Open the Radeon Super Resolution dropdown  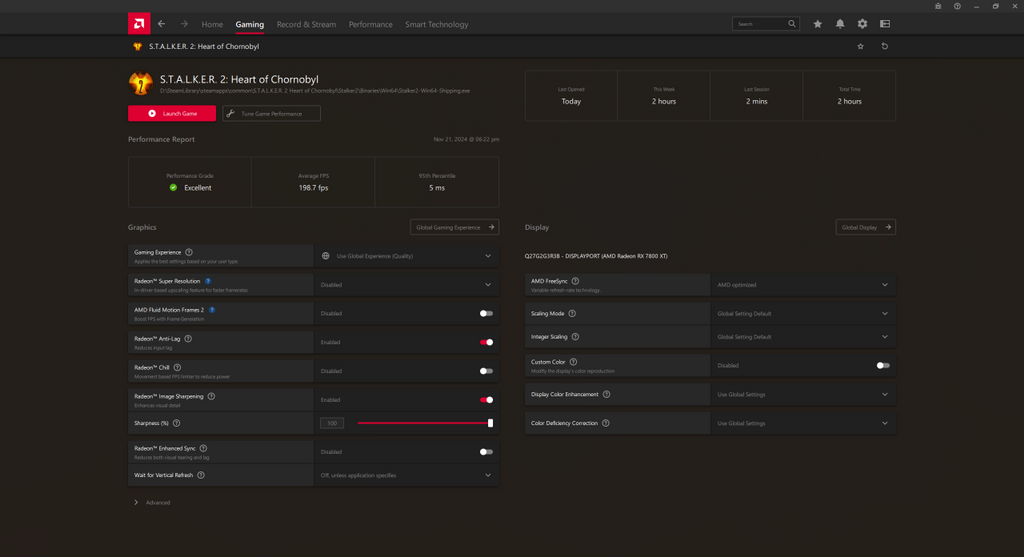488,285
